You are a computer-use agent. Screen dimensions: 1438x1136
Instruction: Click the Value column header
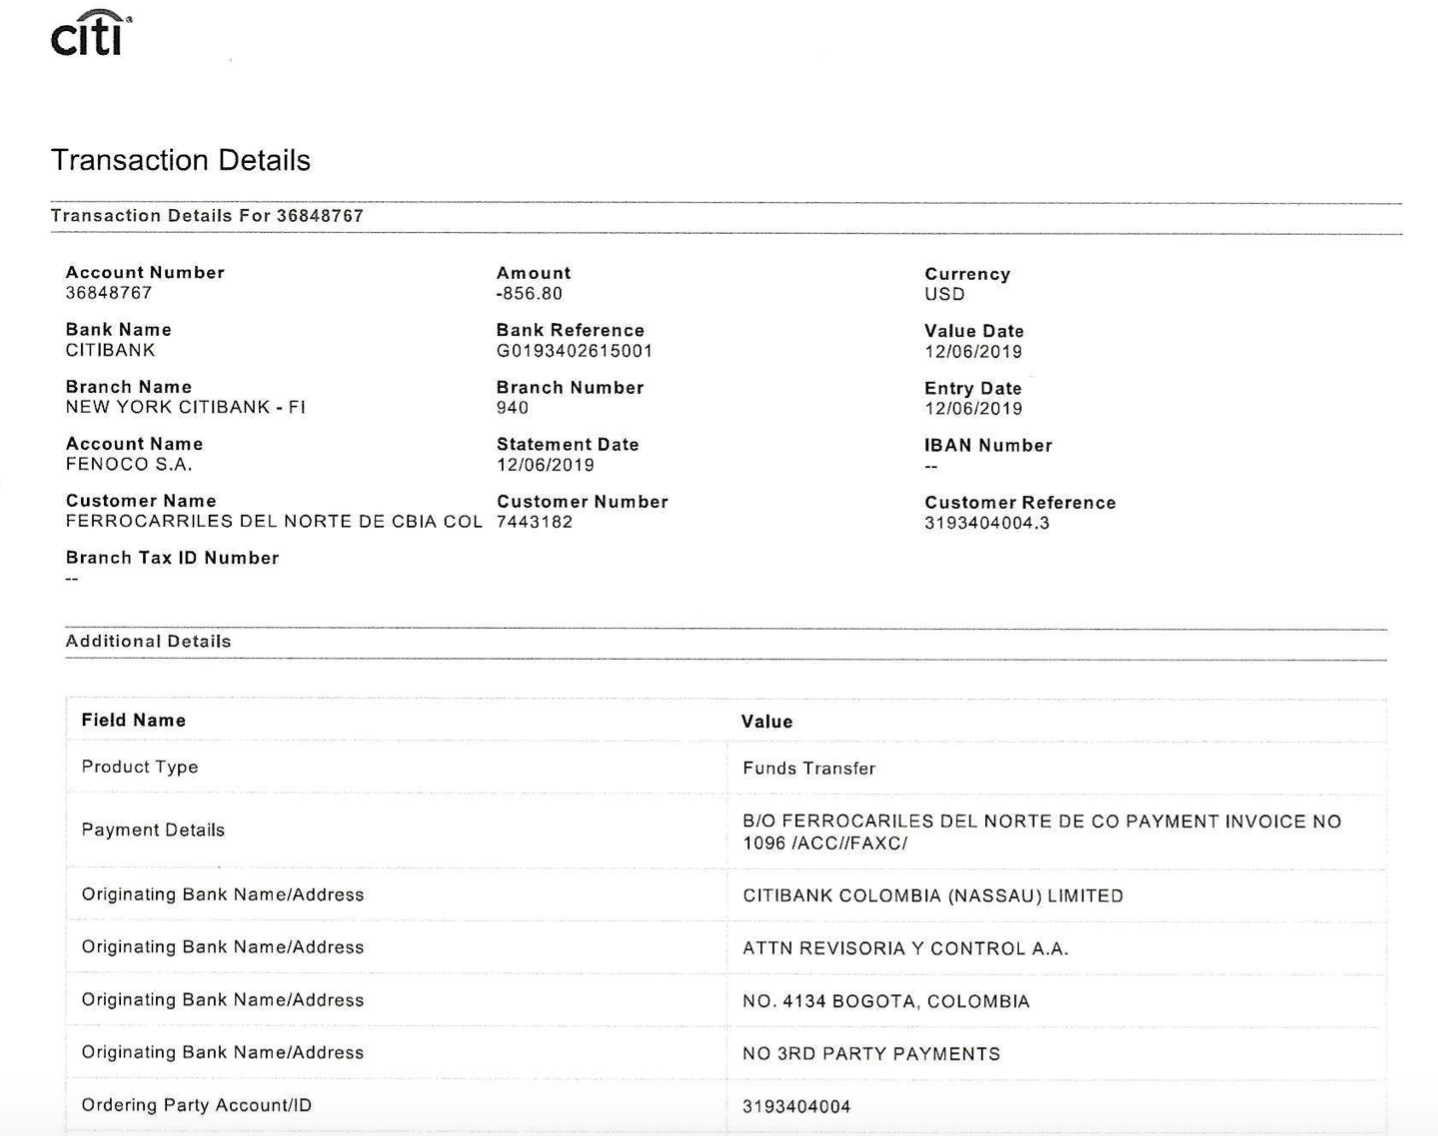point(767,722)
